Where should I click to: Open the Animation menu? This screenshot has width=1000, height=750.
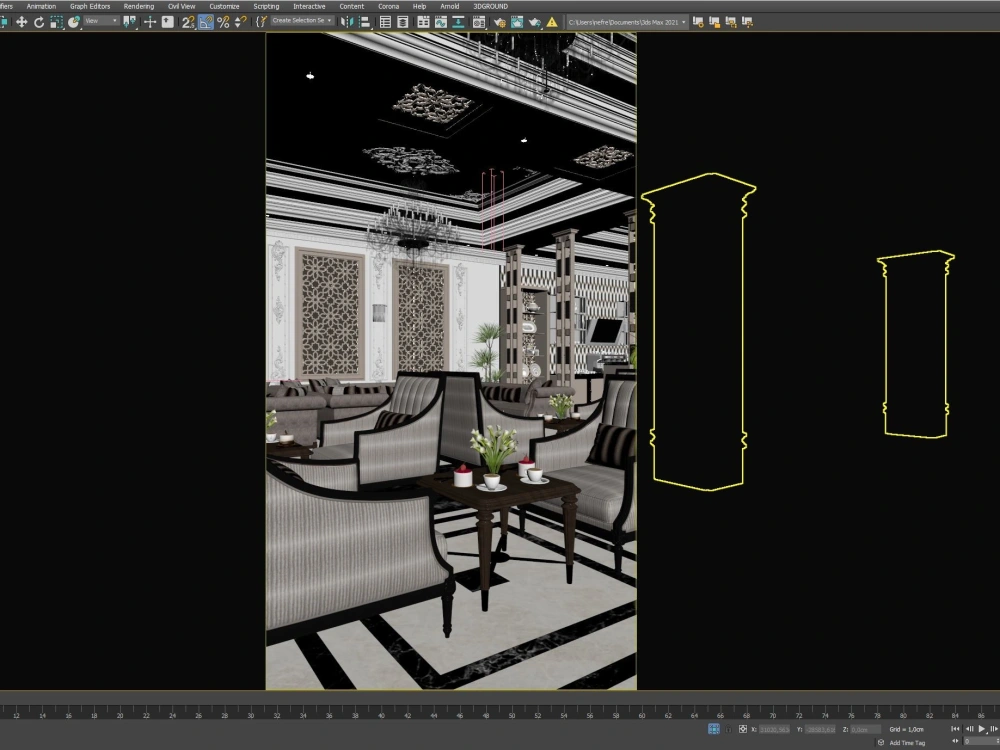click(x=41, y=6)
